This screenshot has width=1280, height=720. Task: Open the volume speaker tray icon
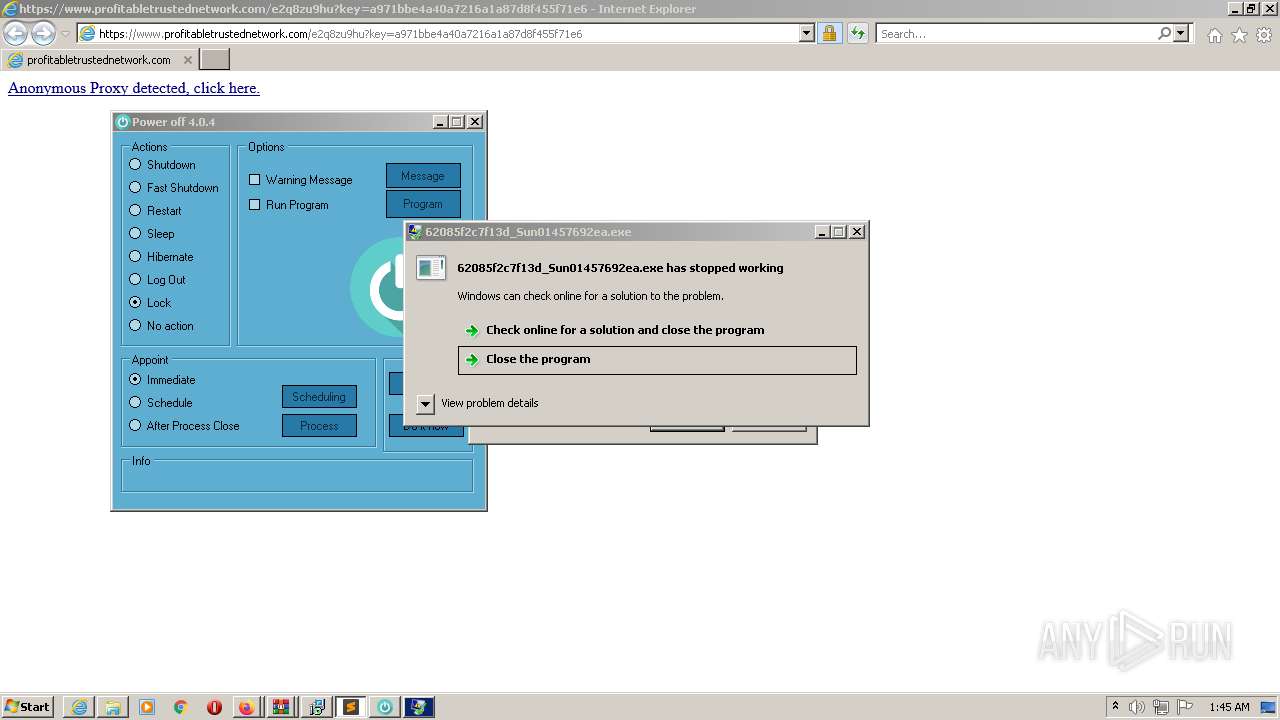(1137, 707)
